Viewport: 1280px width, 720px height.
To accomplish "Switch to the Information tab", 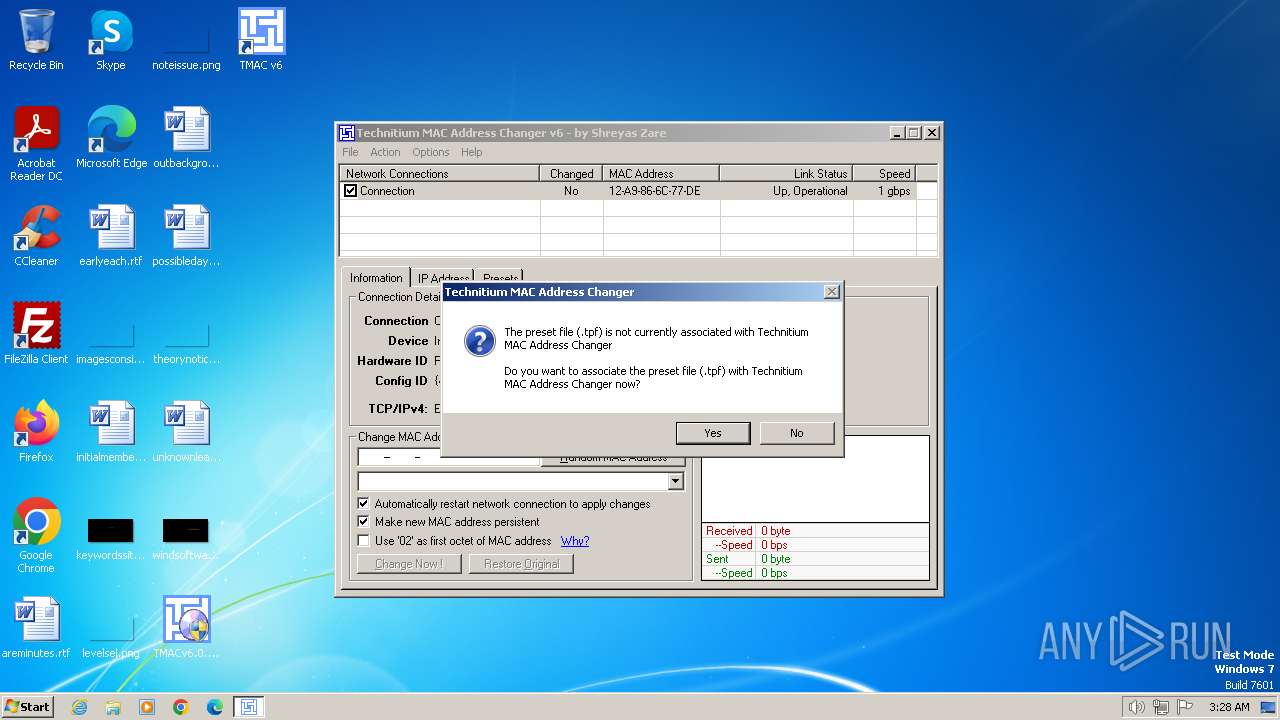I will 376,278.
